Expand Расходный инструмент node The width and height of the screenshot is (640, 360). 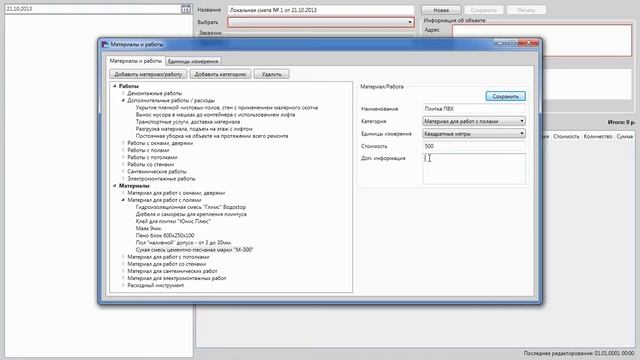123,285
